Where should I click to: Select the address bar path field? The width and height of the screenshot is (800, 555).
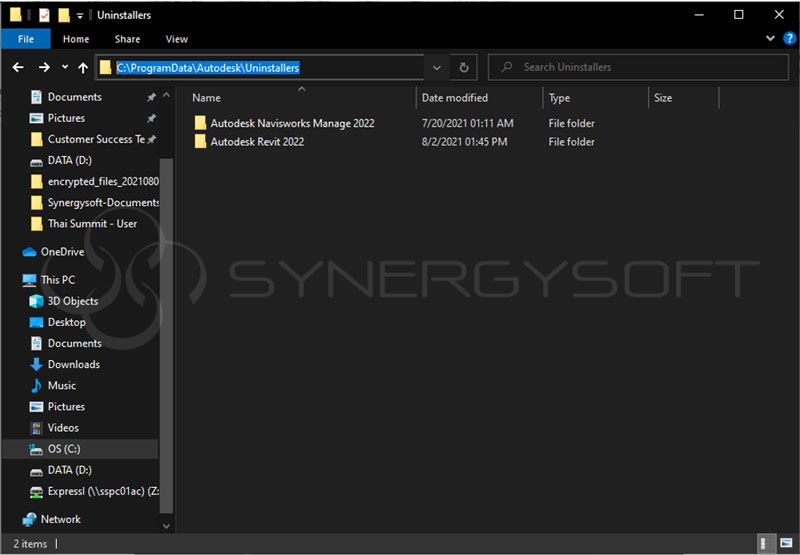tap(260, 67)
